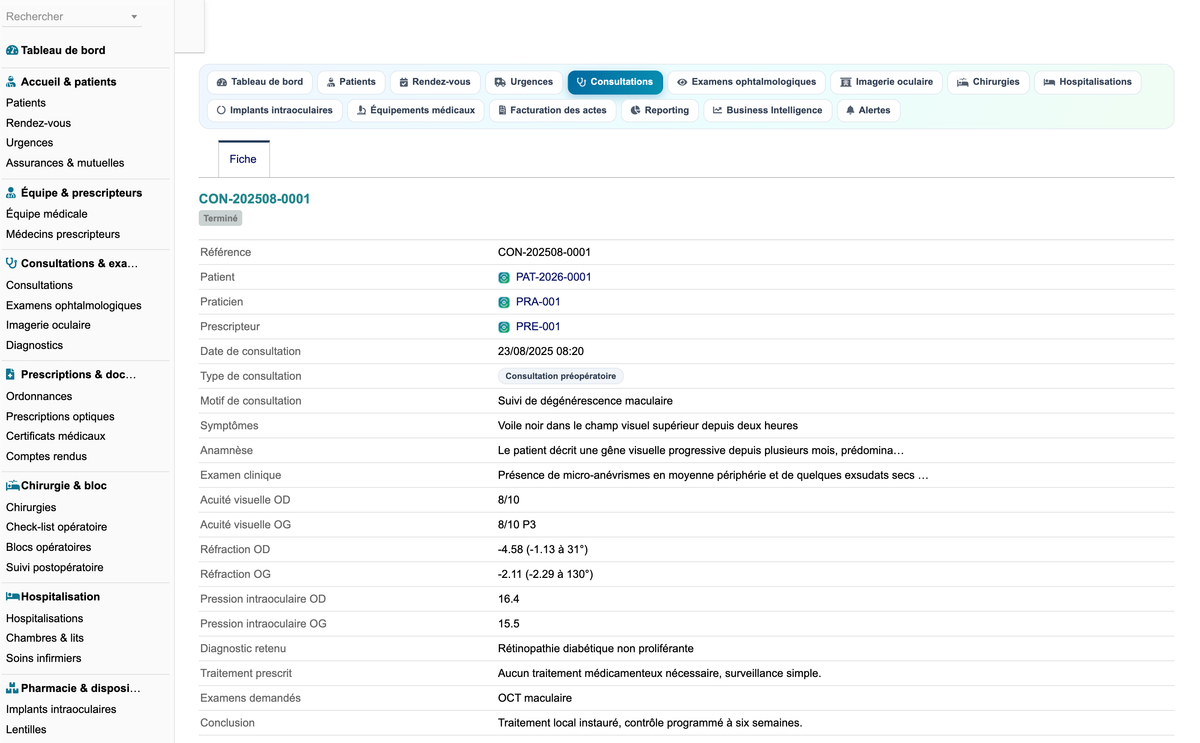The height and width of the screenshot is (743, 1200).
Task: Click the Chirurgie & bloc bed icon
Action: pyautogui.click(x=13, y=486)
